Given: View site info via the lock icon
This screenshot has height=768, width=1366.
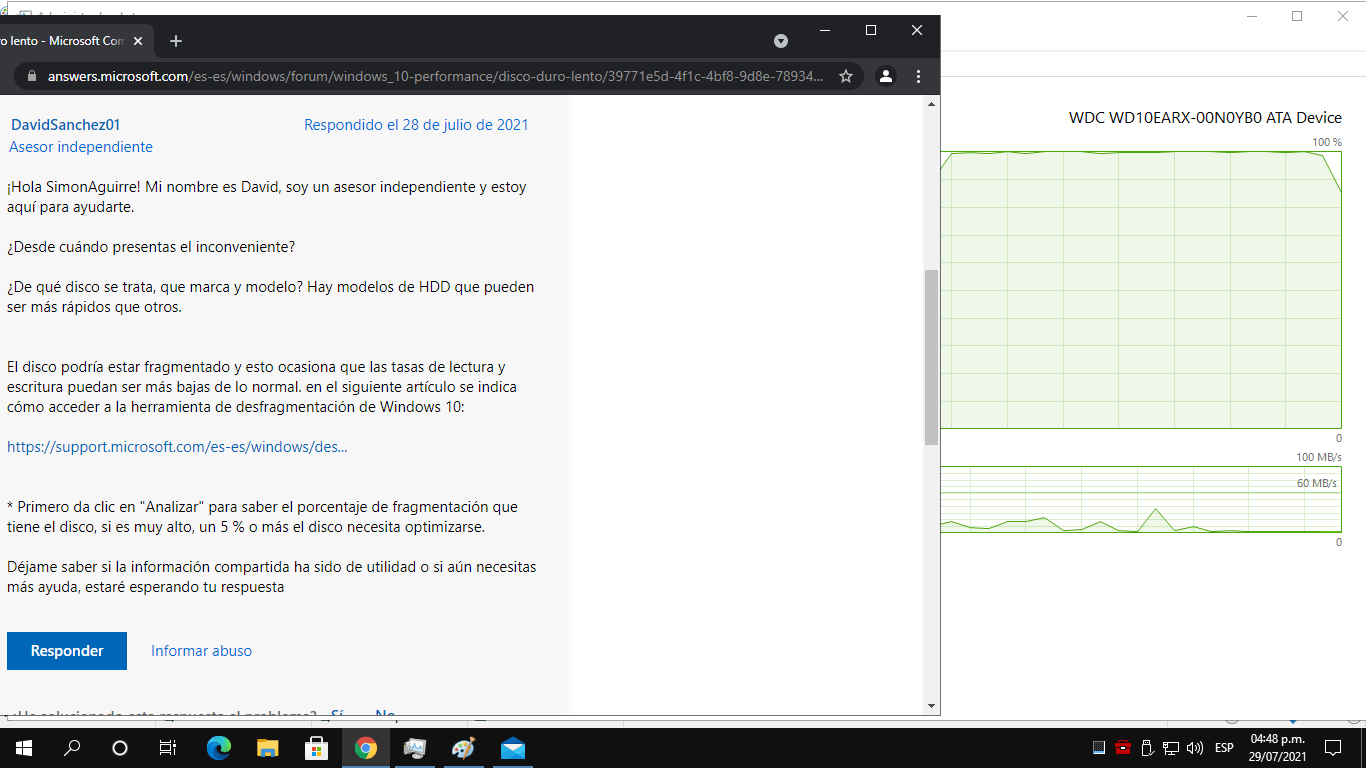Looking at the screenshot, I should 31,76.
